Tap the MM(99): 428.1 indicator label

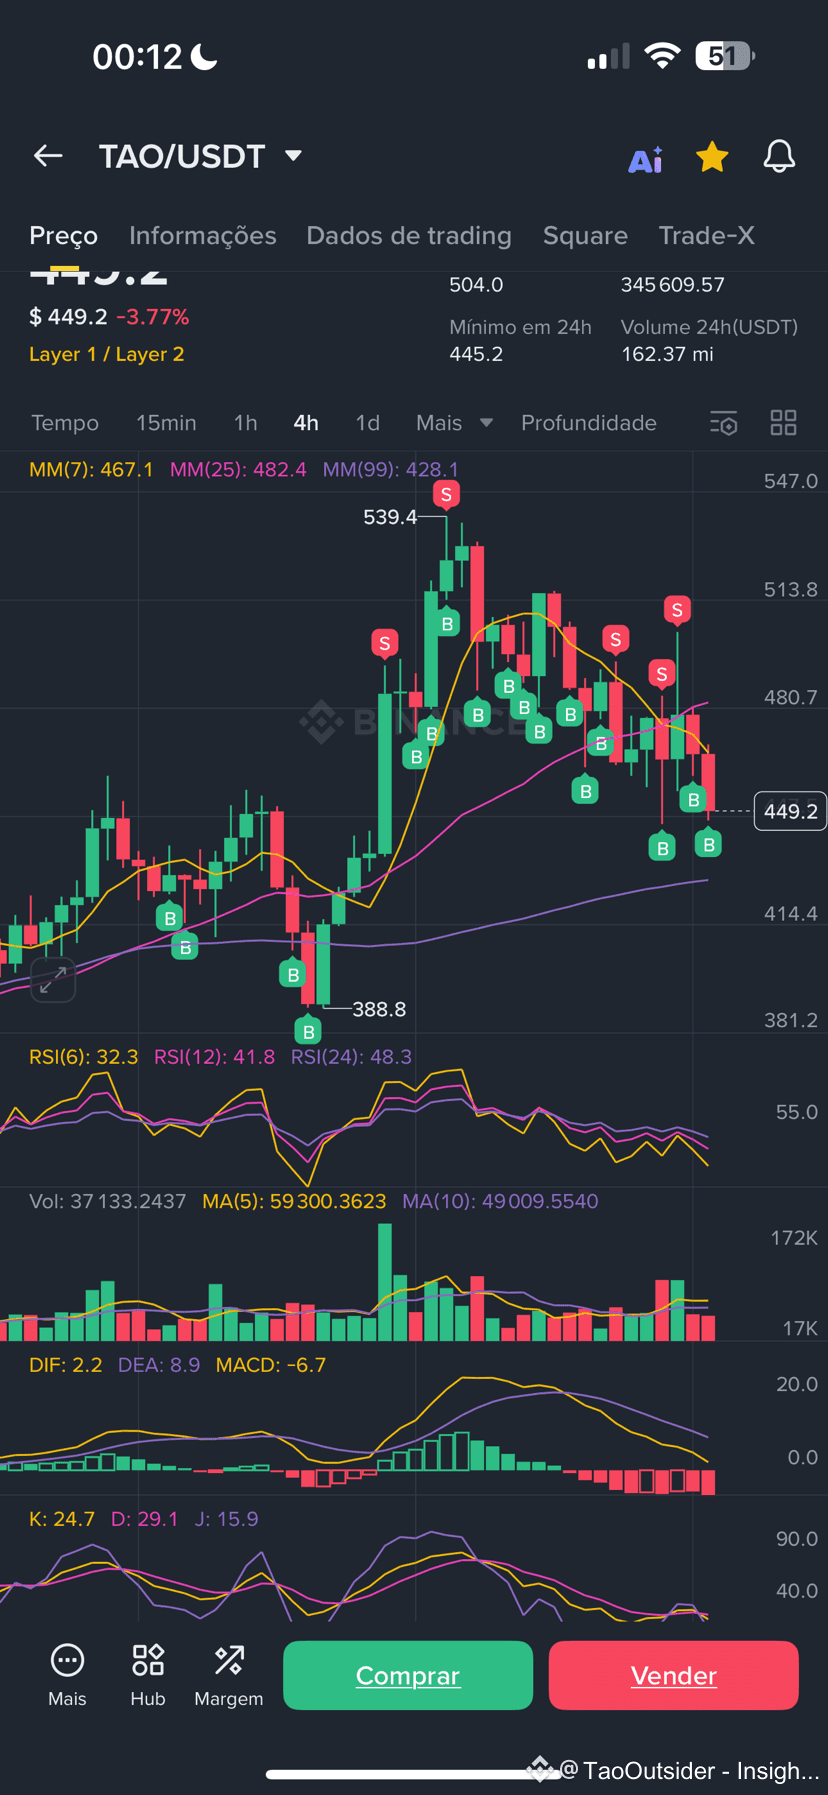coord(390,469)
